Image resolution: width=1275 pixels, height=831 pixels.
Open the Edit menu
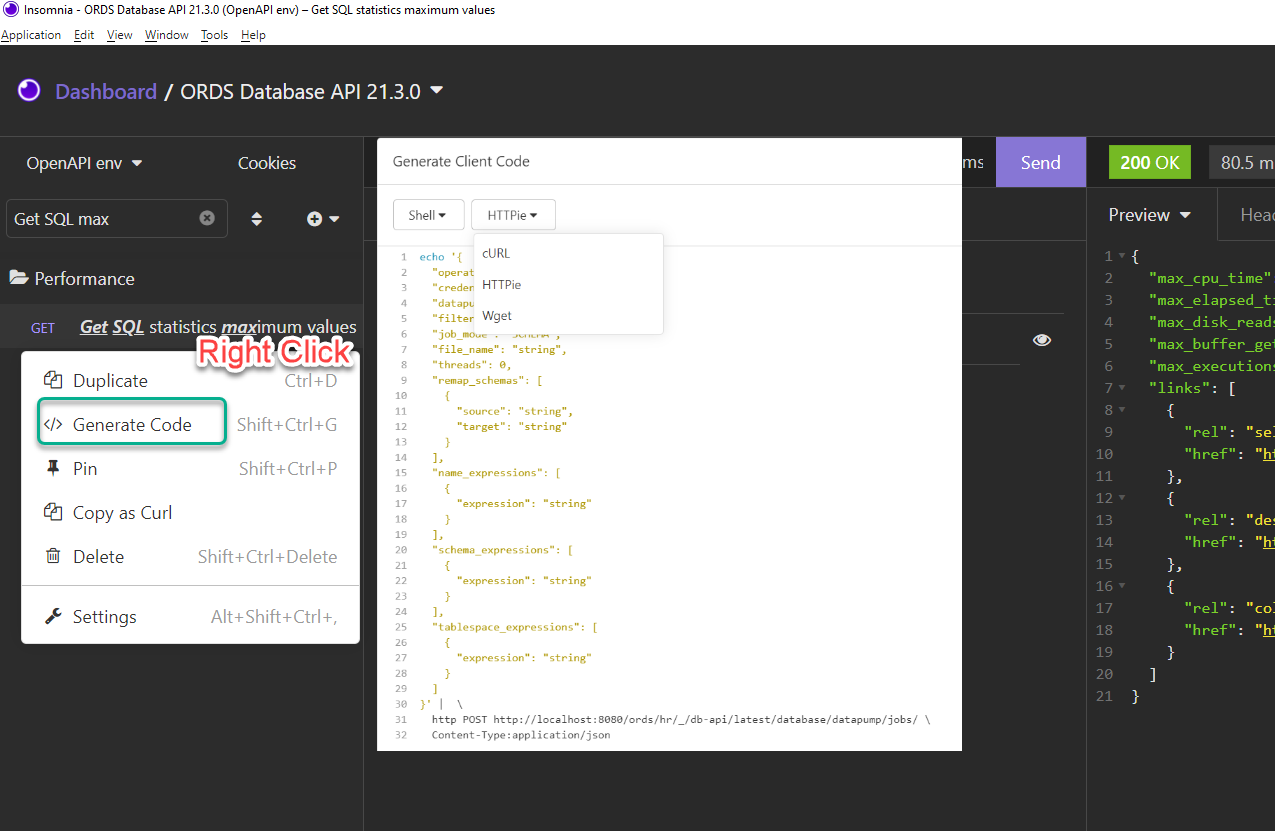(x=84, y=34)
